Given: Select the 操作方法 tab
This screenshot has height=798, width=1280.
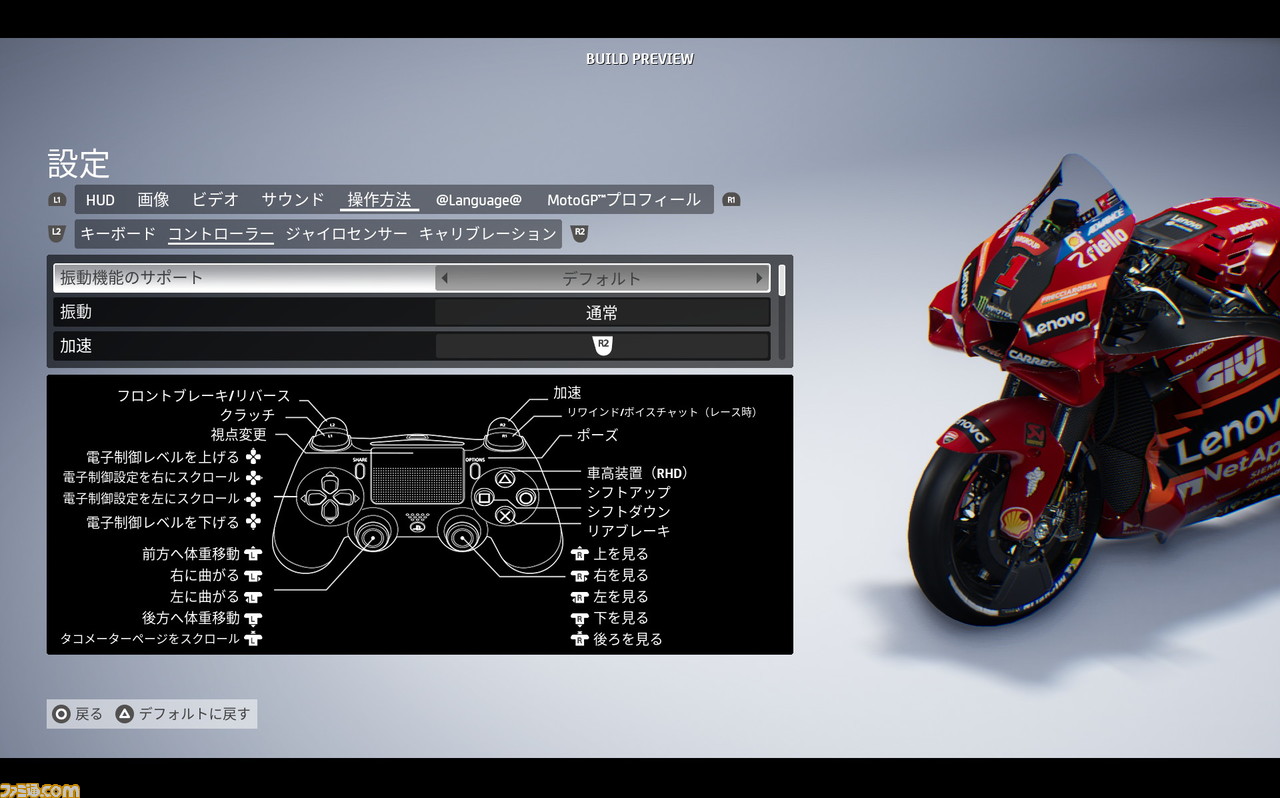Looking at the screenshot, I should (379, 200).
